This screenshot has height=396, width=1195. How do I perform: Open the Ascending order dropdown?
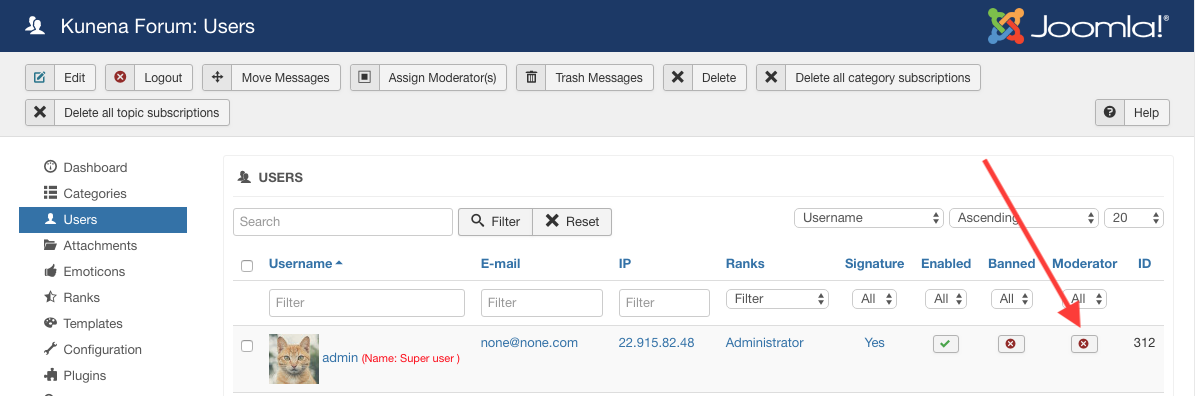coord(1024,218)
